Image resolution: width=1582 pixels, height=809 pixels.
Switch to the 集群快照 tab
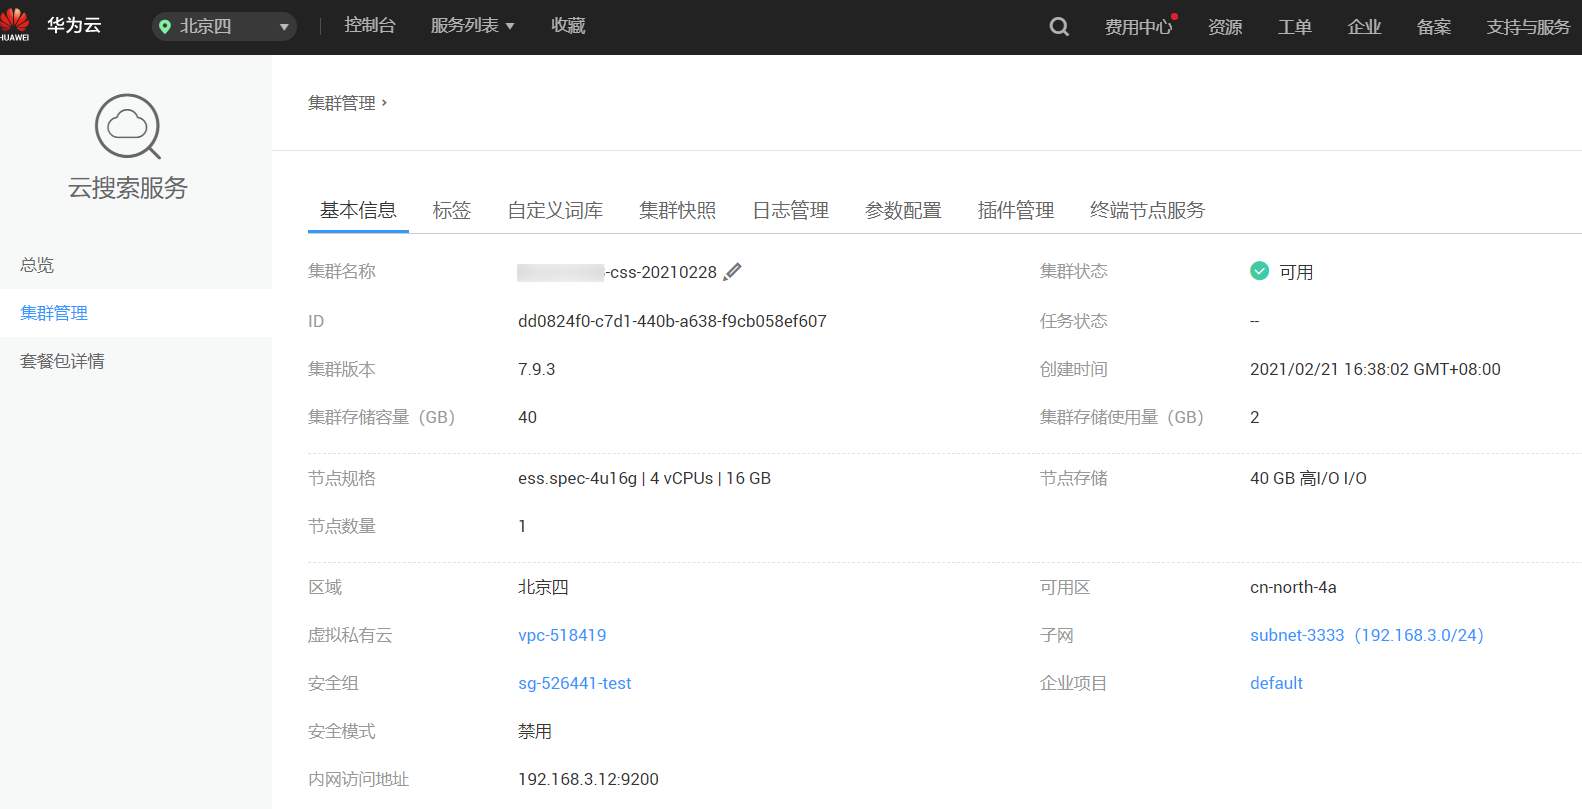[678, 210]
